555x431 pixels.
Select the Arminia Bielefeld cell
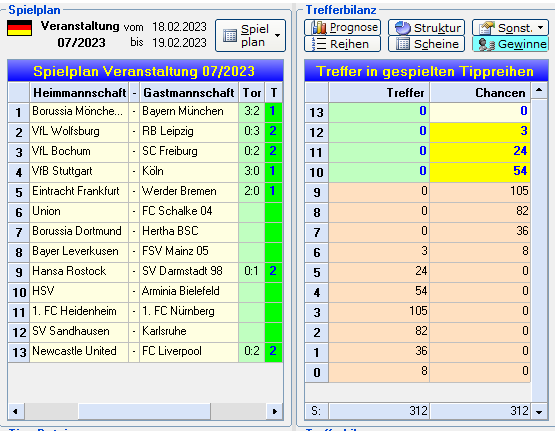tap(189, 293)
